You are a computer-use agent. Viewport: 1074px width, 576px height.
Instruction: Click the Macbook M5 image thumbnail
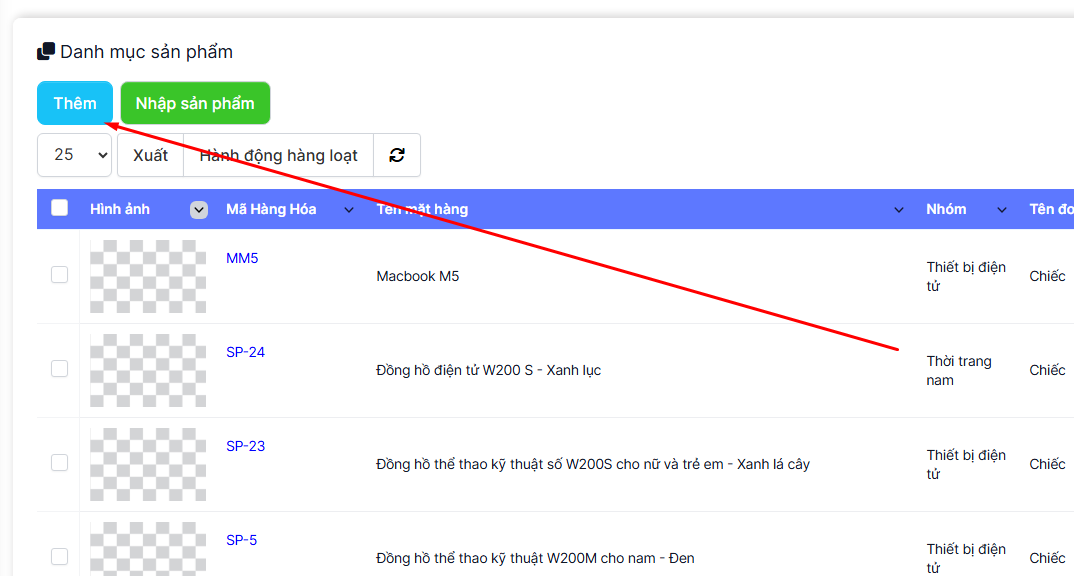[148, 276]
